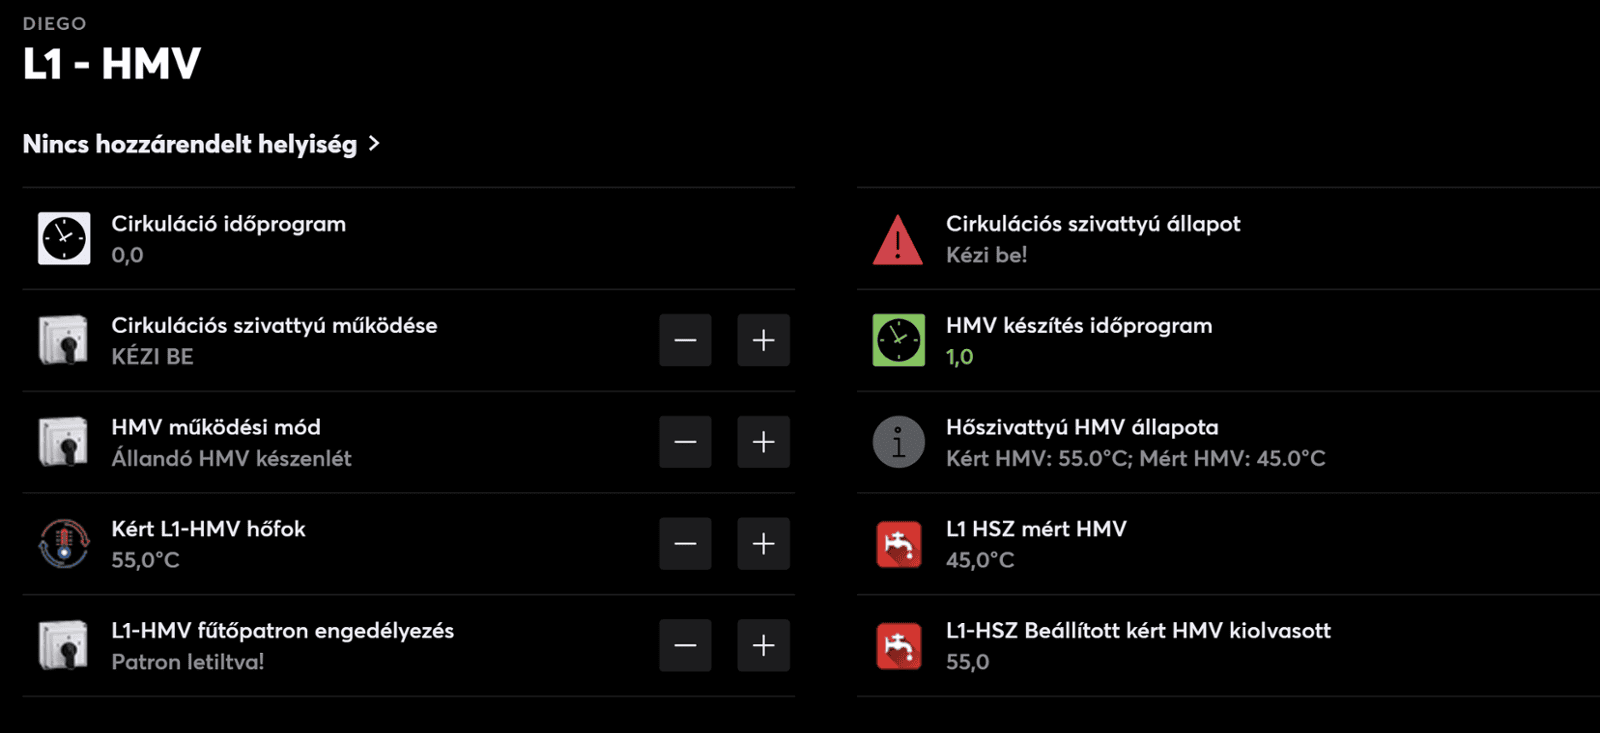The width and height of the screenshot is (1600, 733).
Task: Lower Kért L1-HMV hőfok with minus
Action: click(685, 544)
